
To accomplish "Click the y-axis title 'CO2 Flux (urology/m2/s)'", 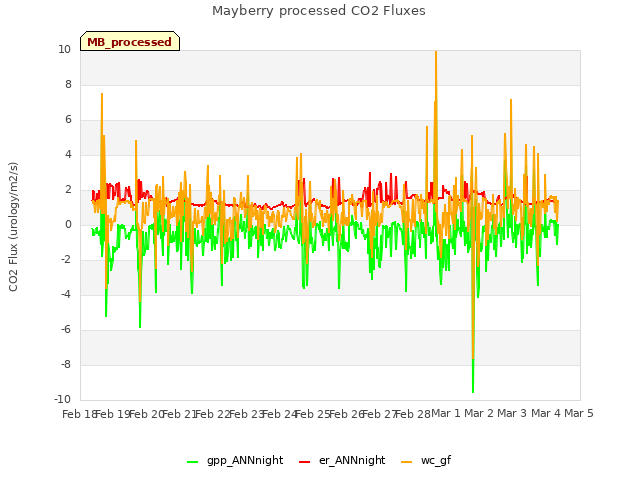I will pyautogui.click(x=13, y=227).
